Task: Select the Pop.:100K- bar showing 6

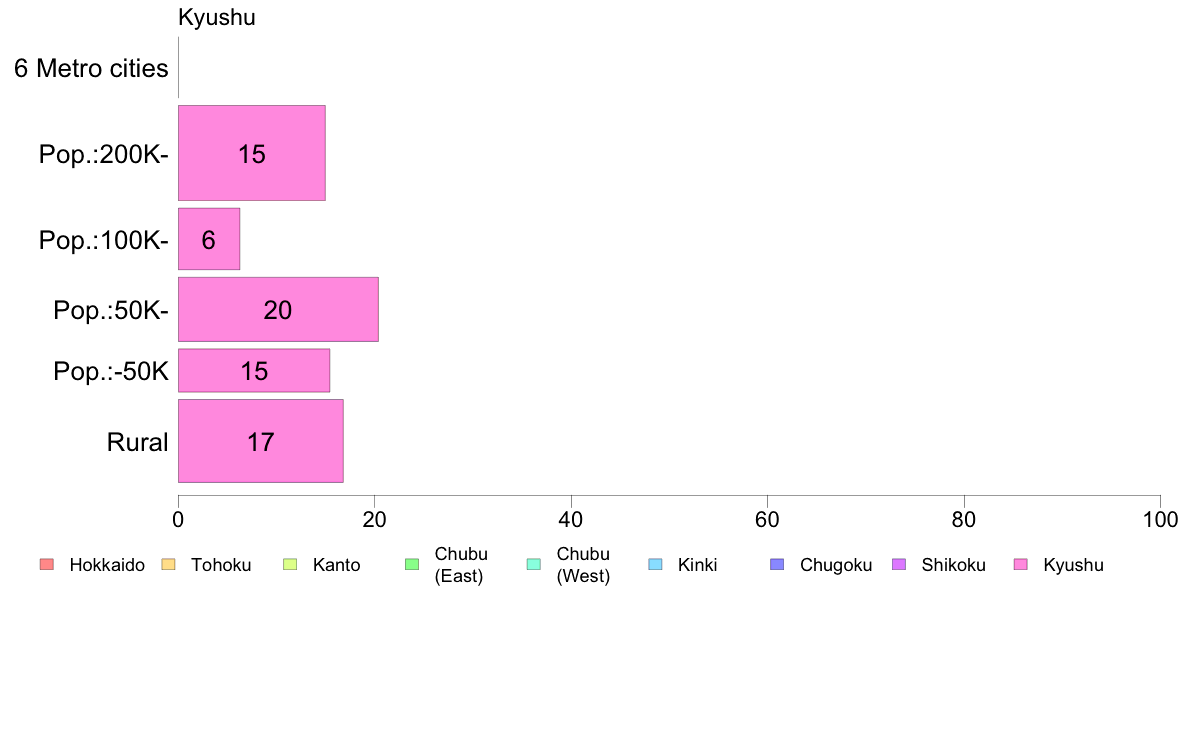Action: tap(209, 240)
